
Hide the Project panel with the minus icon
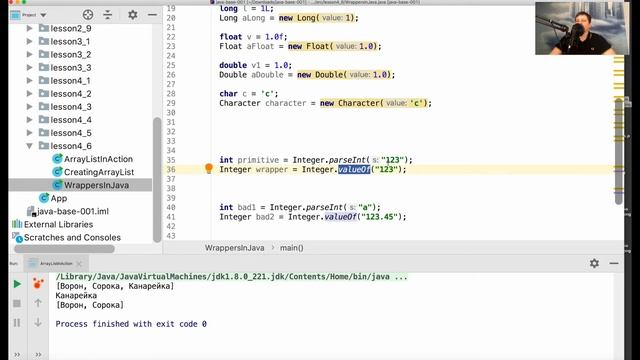pyautogui.click(x=152, y=15)
